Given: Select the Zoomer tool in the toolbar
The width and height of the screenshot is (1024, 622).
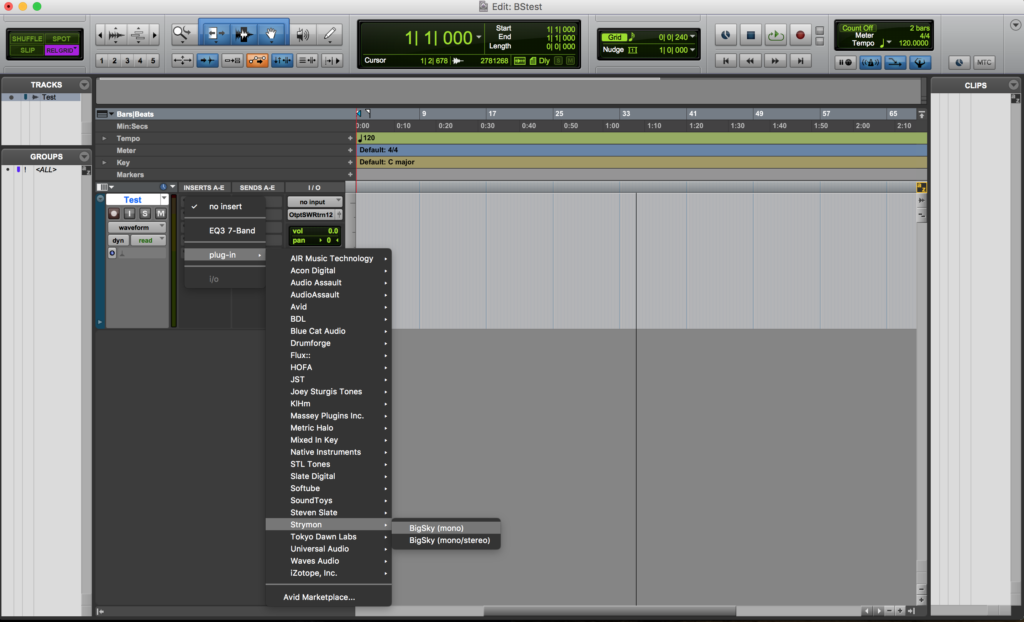Looking at the screenshot, I should click(x=181, y=34).
